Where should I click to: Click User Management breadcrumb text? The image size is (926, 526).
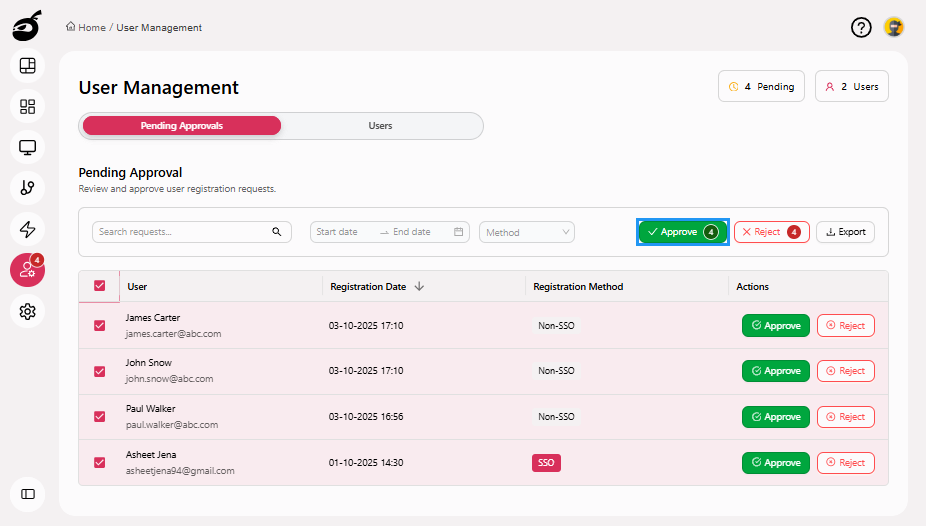point(159,27)
